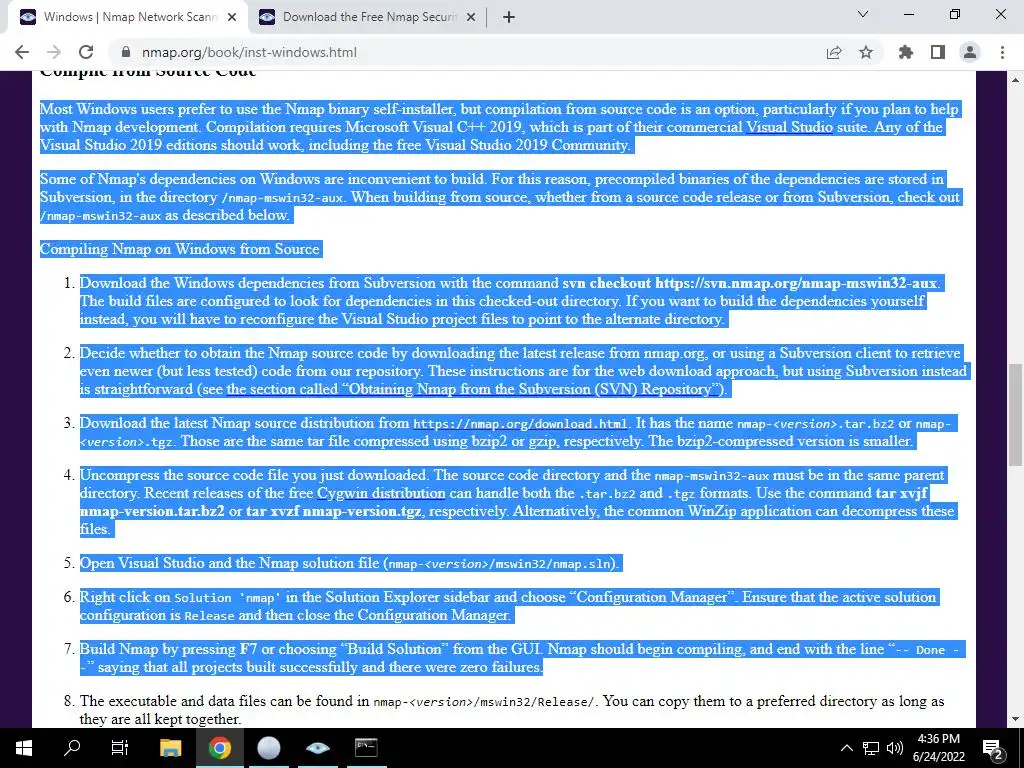
Task: Click the page vertical scrollbar thumb
Action: coord(1016,415)
